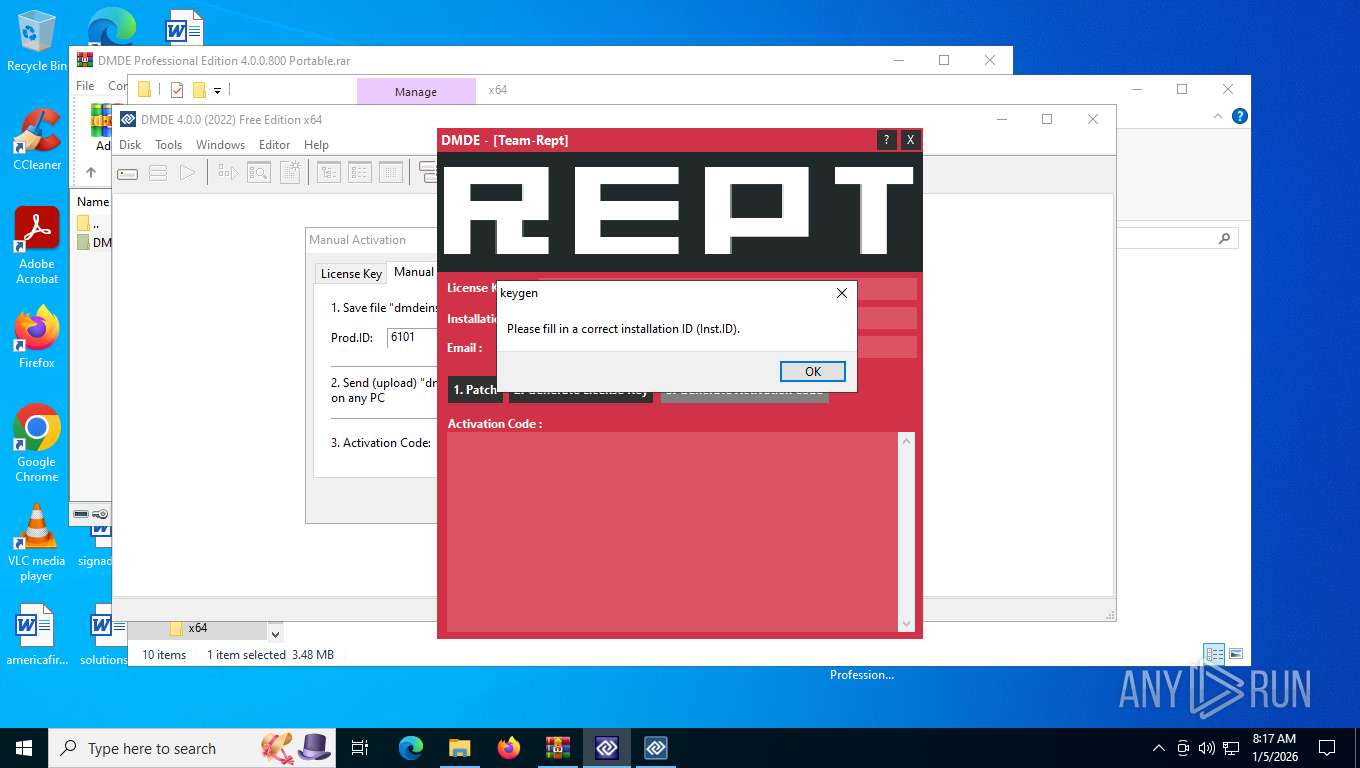Show hidden tray icons chevron
The width and height of the screenshot is (1360, 768).
tap(1159, 748)
